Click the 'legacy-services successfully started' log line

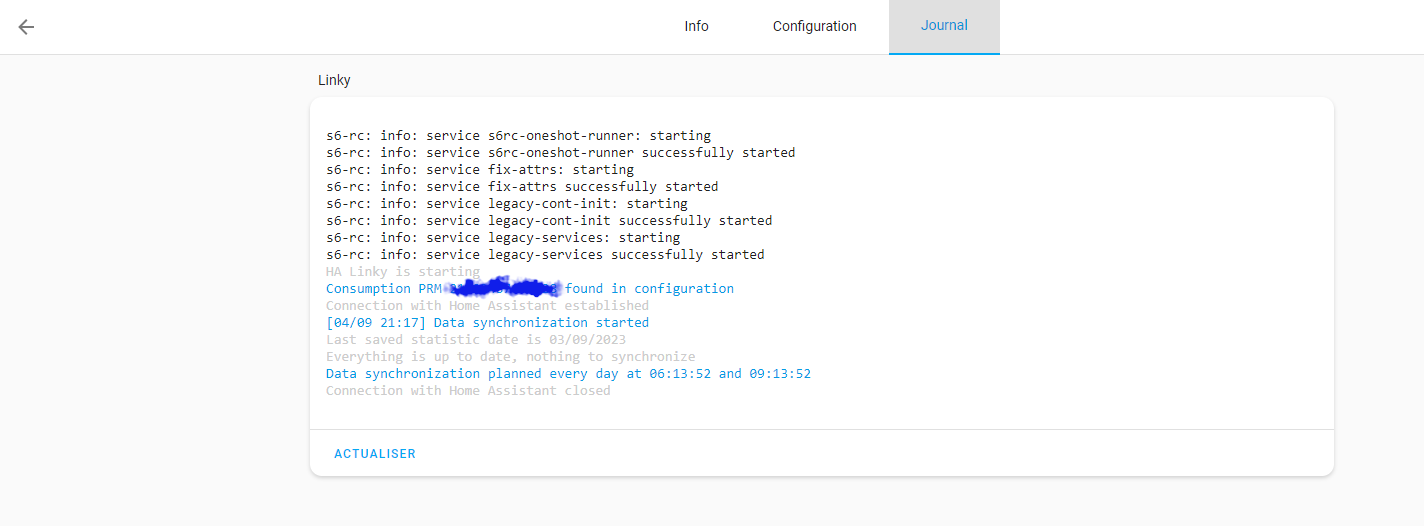pos(545,255)
